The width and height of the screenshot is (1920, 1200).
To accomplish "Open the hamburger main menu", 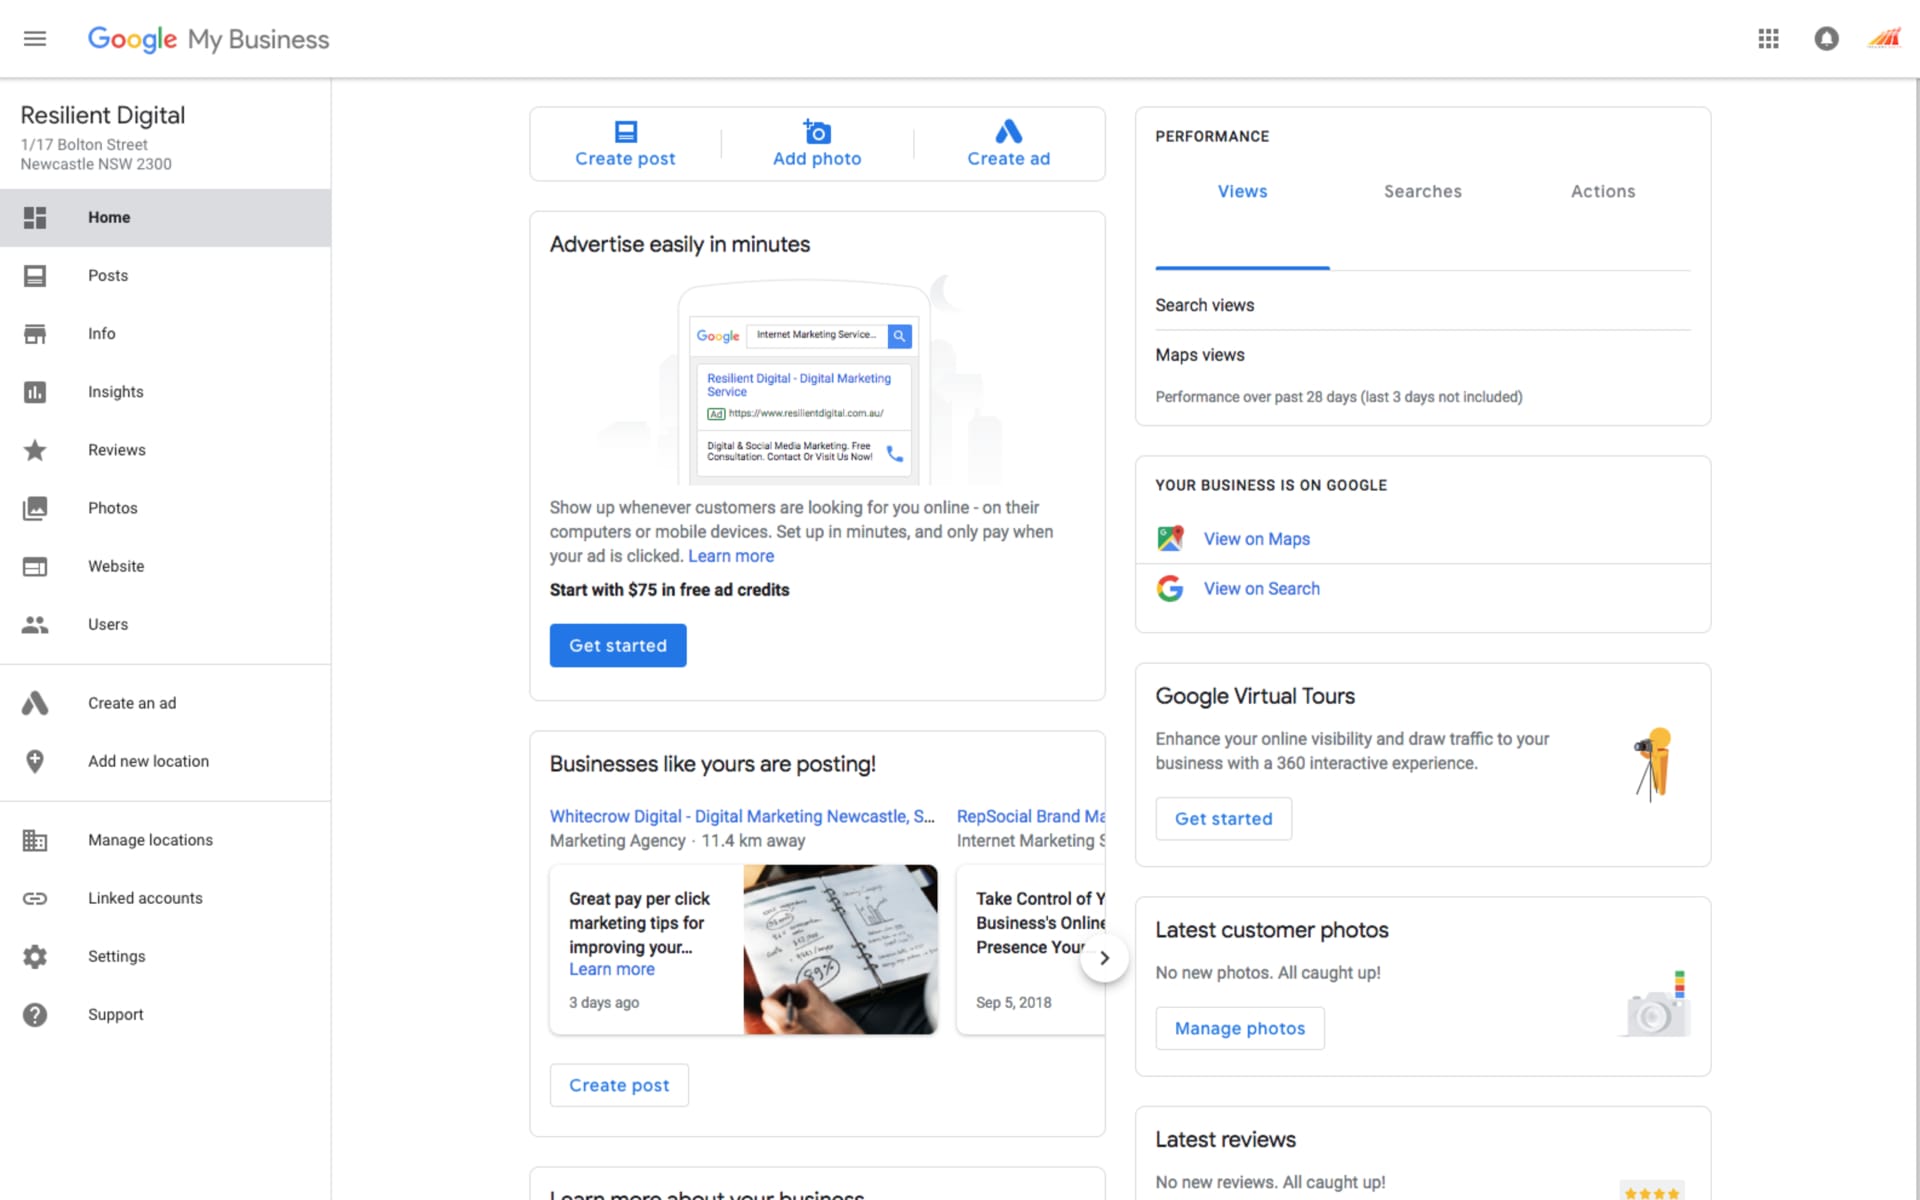I will coord(35,39).
